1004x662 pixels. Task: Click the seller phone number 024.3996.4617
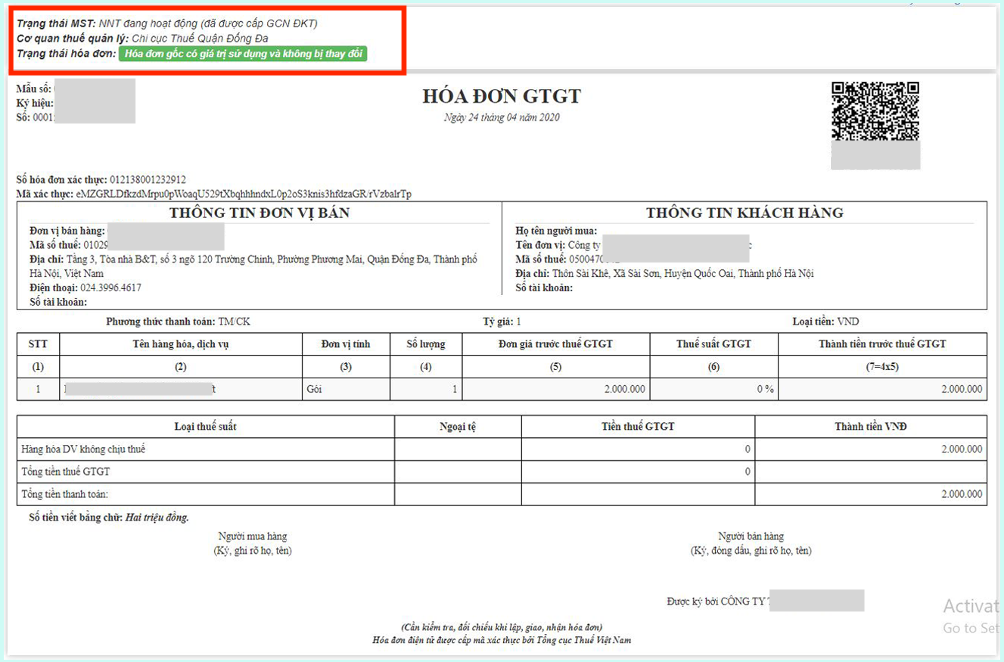111,287
